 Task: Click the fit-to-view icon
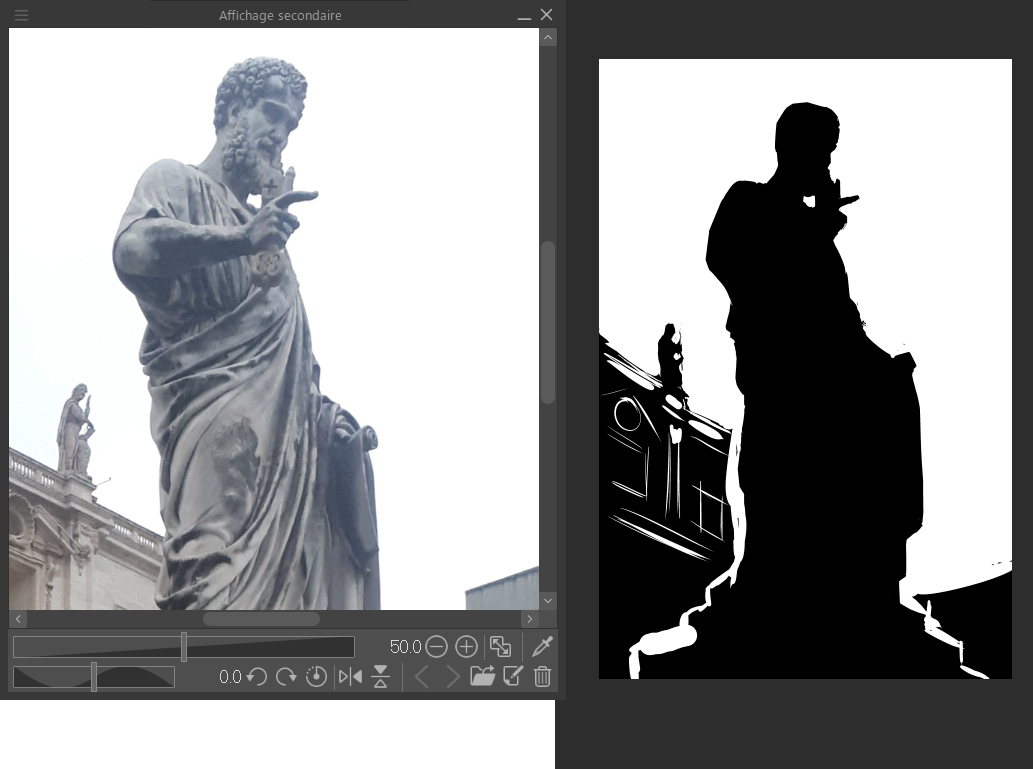[x=500, y=647]
